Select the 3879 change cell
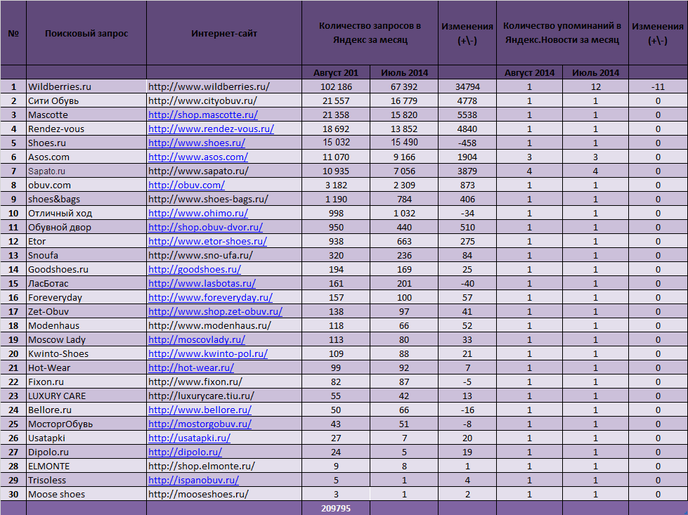The width and height of the screenshot is (688, 515). (467, 171)
